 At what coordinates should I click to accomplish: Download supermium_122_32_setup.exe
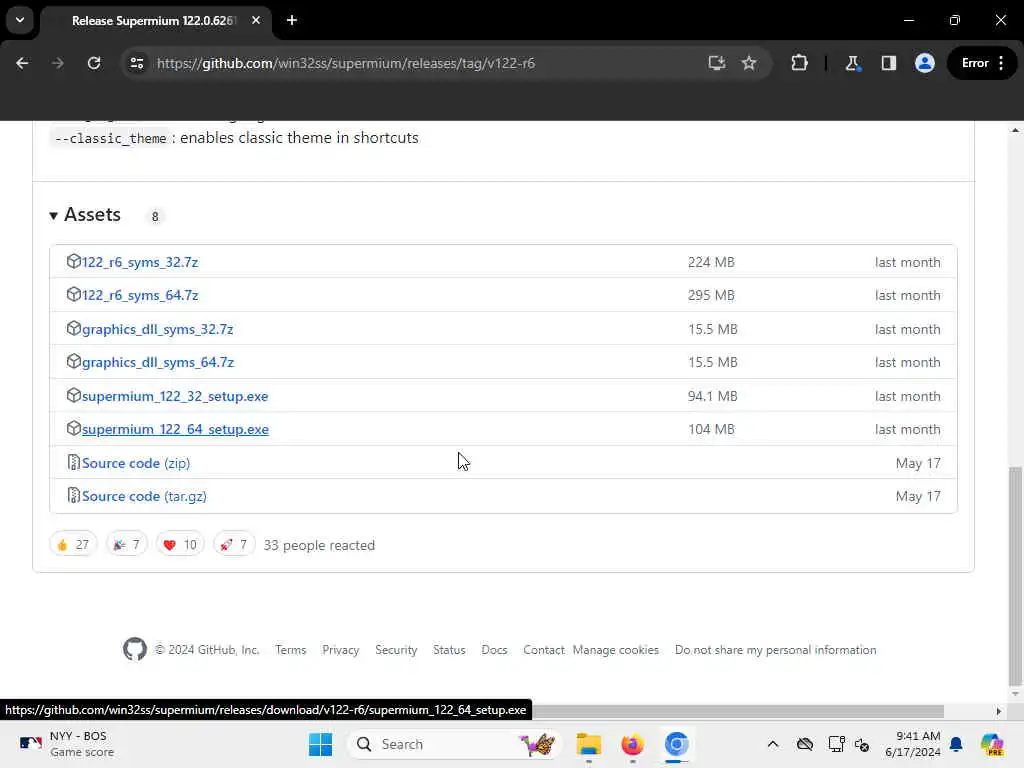pos(175,396)
